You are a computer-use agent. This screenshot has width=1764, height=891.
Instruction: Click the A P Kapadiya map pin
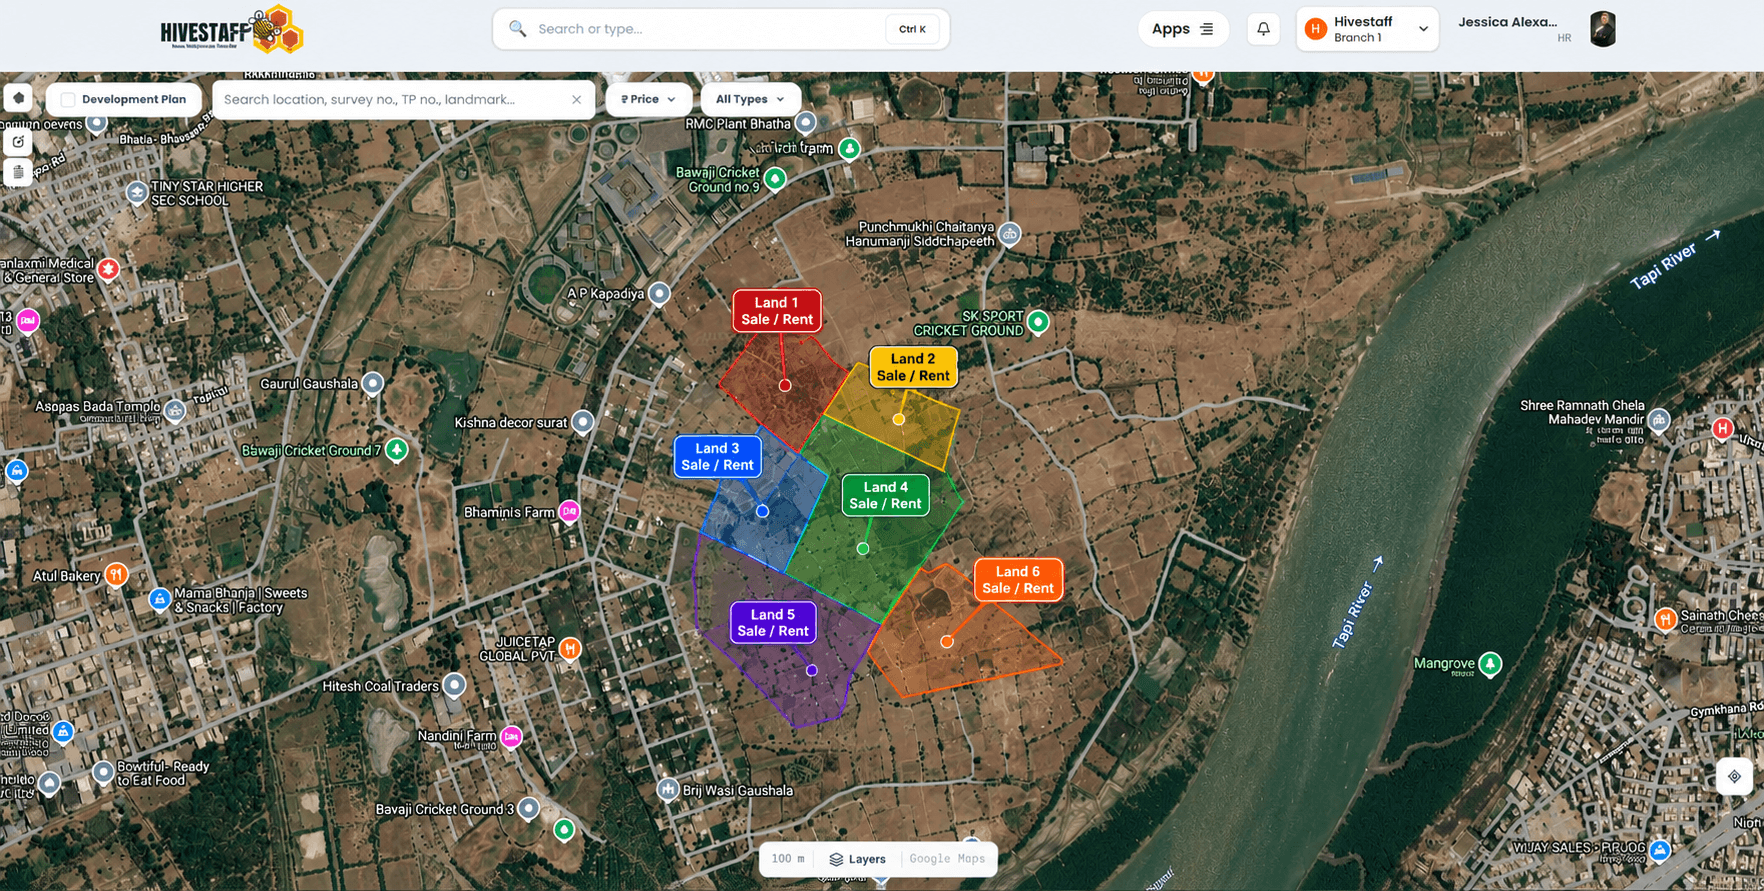coord(659,294)
